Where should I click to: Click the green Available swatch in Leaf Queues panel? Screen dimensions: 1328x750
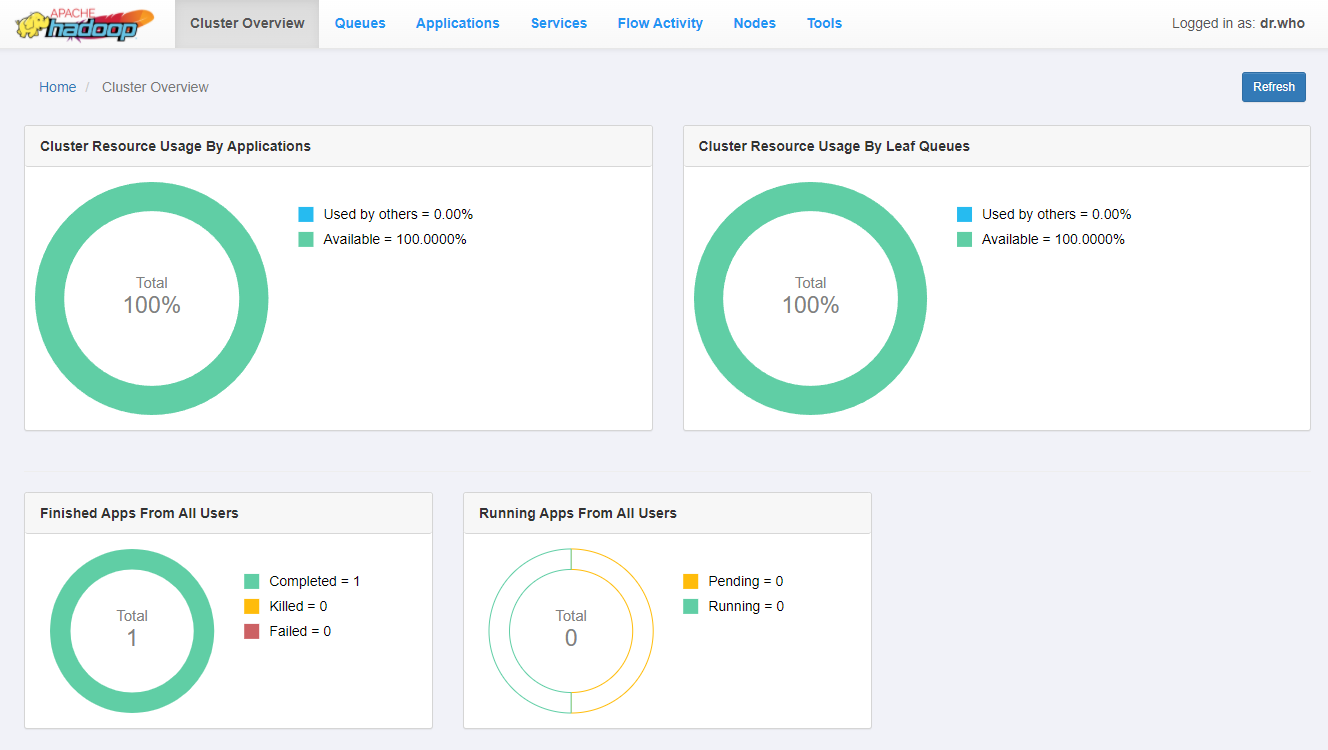[964, 239]
